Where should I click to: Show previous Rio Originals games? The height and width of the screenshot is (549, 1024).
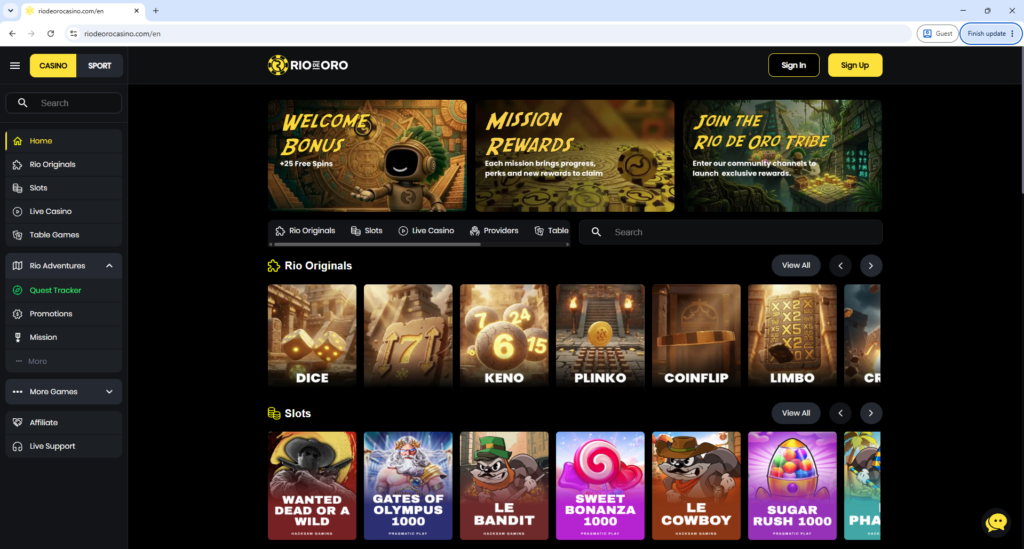(840, 266)
